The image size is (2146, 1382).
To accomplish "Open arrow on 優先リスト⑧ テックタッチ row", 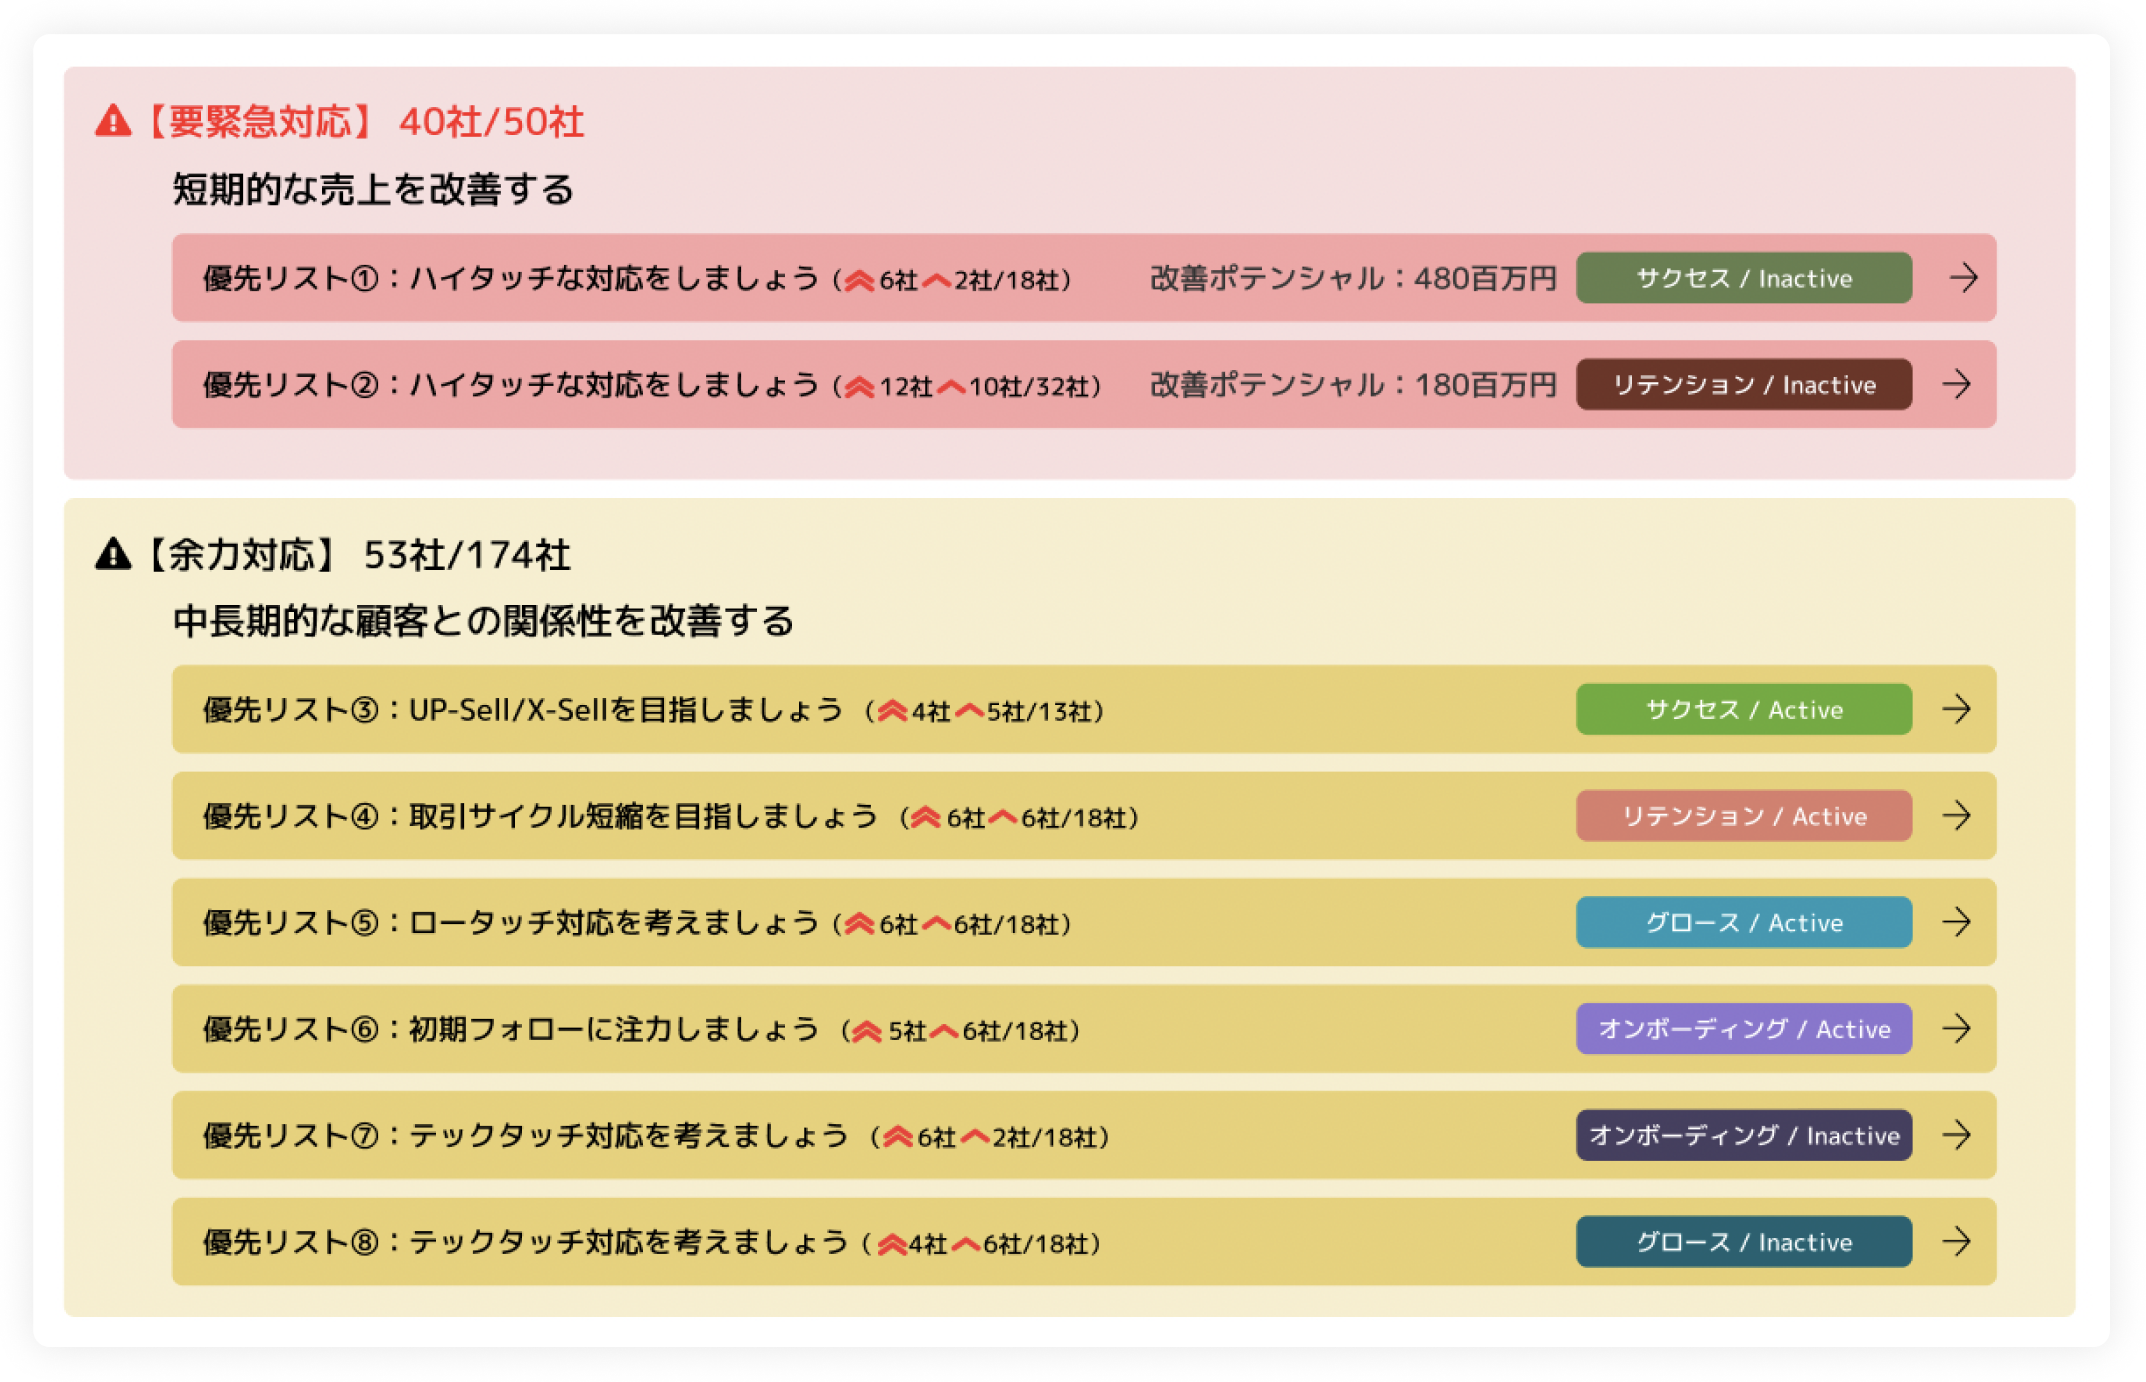I will click(1957, 1242).
